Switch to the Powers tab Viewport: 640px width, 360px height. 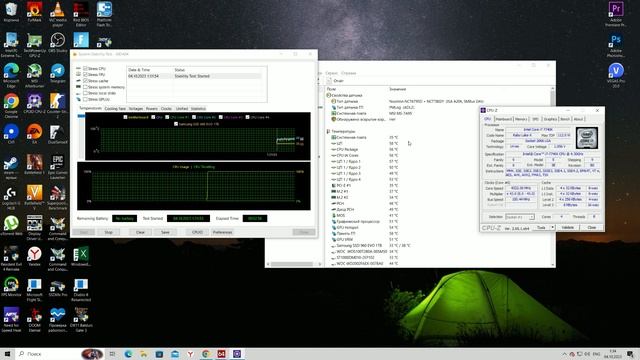click(151, 109)
